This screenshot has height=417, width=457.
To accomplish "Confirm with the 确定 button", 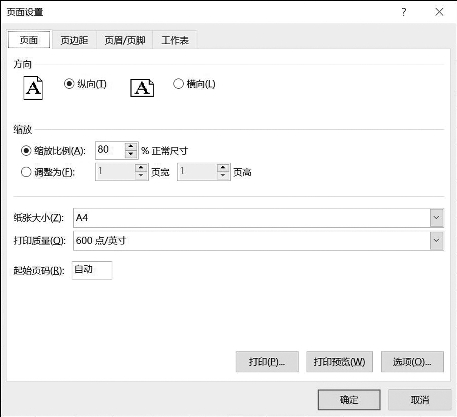I will click(349, 400).
